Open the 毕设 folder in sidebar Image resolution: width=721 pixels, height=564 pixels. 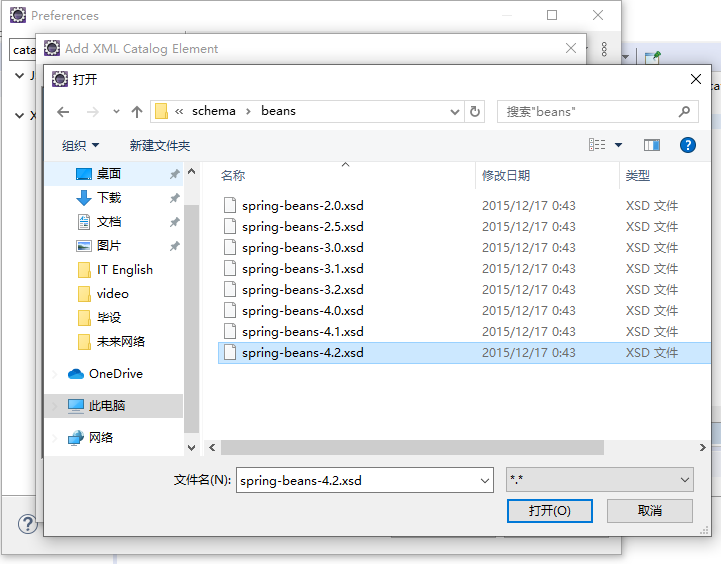pyautogui.click(x=109, y=318)
